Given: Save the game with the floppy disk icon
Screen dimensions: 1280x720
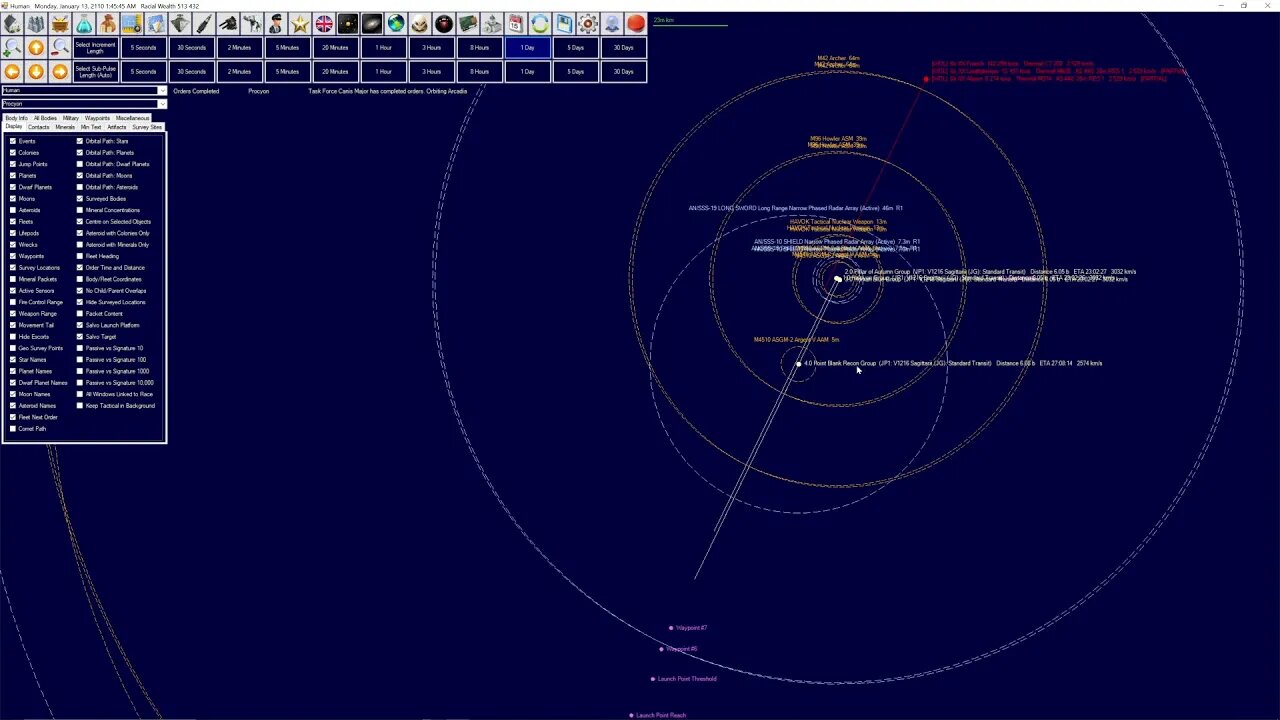Looking at the screenshot, I should (x=564, y=23).
